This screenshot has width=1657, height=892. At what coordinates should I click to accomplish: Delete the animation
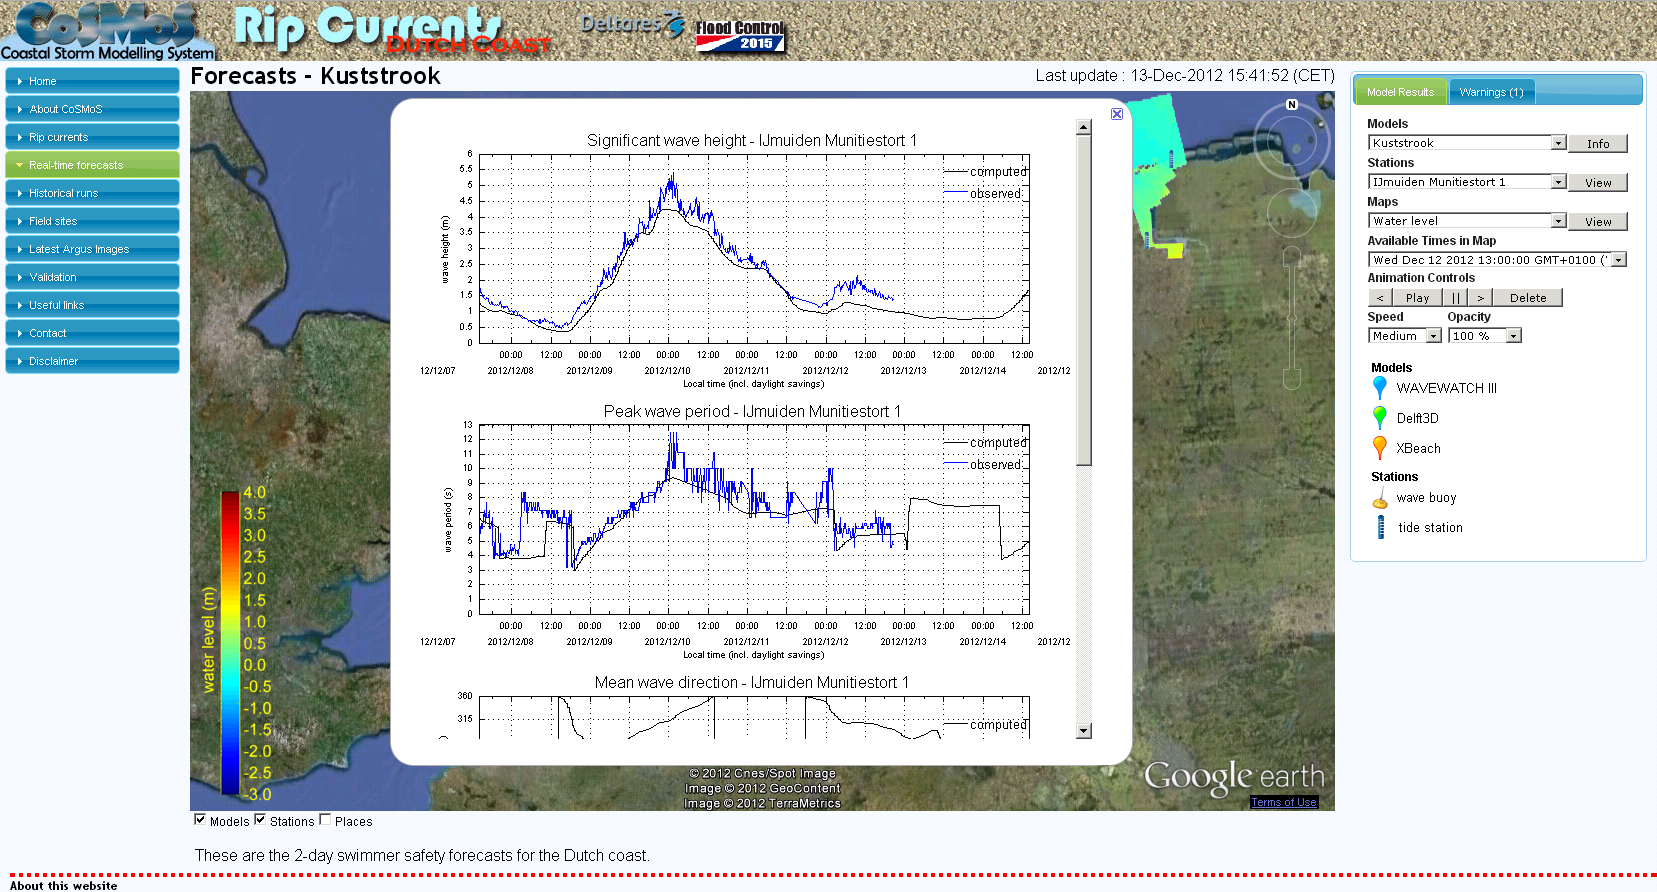(x=1527, y=298)
